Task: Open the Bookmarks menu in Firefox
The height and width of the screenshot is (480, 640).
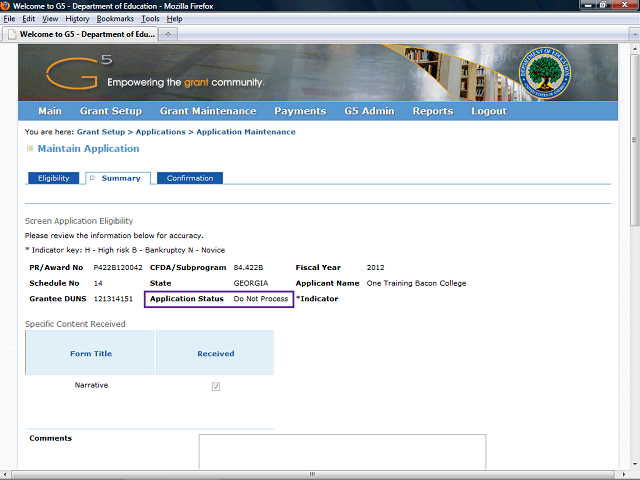Action: coord(115,19)
